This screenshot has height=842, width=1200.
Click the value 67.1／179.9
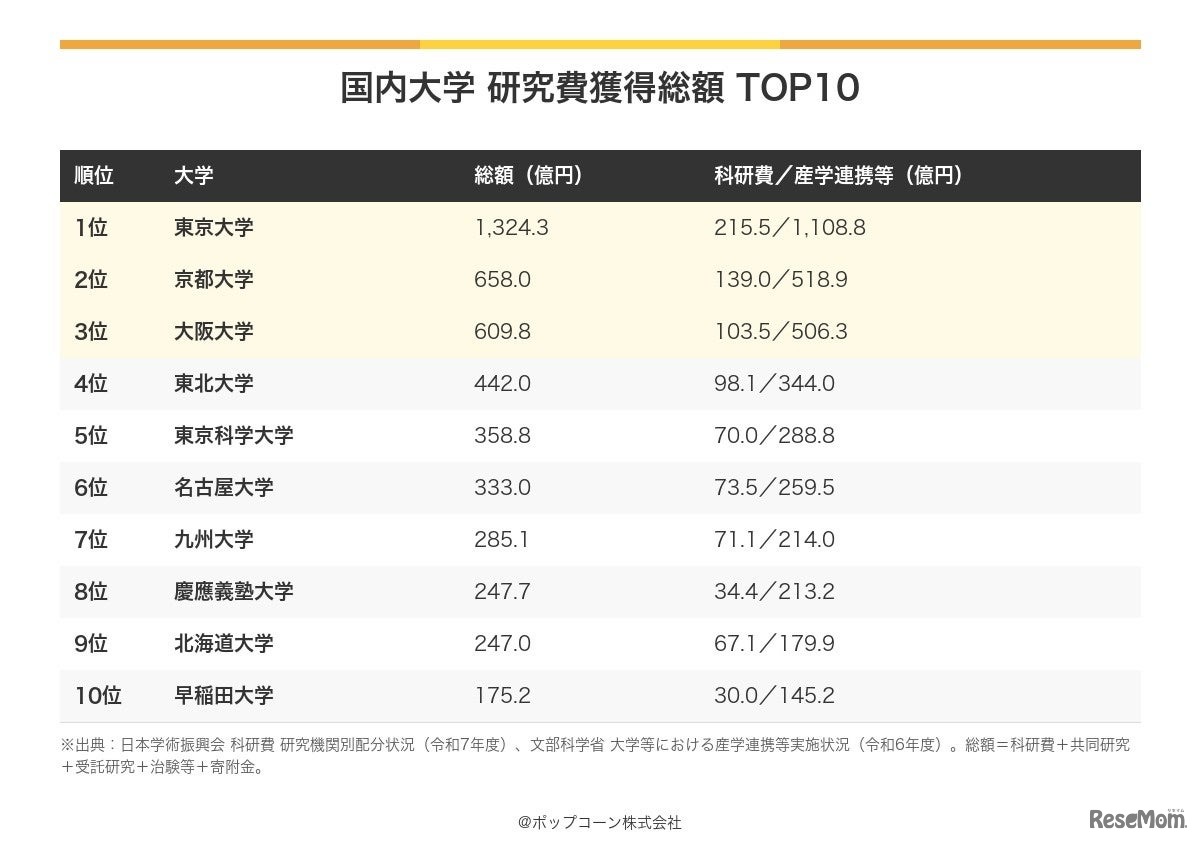pos(775,644)
